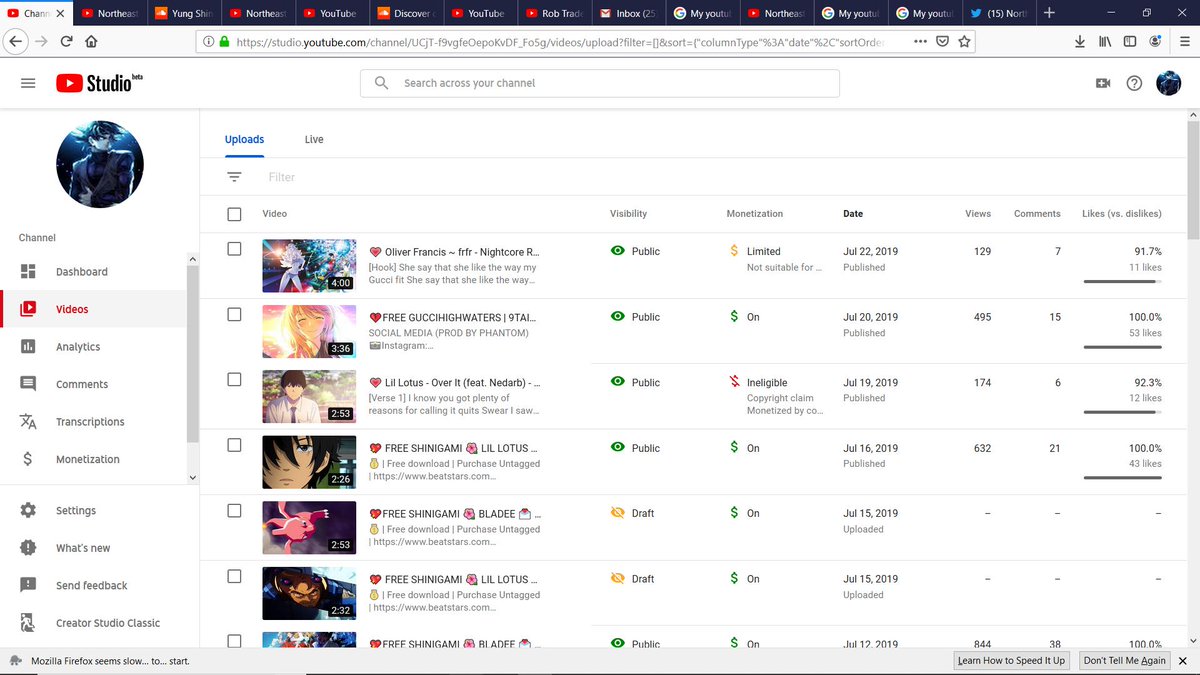Go to Firefox home page icon

(x=91, y=42)
